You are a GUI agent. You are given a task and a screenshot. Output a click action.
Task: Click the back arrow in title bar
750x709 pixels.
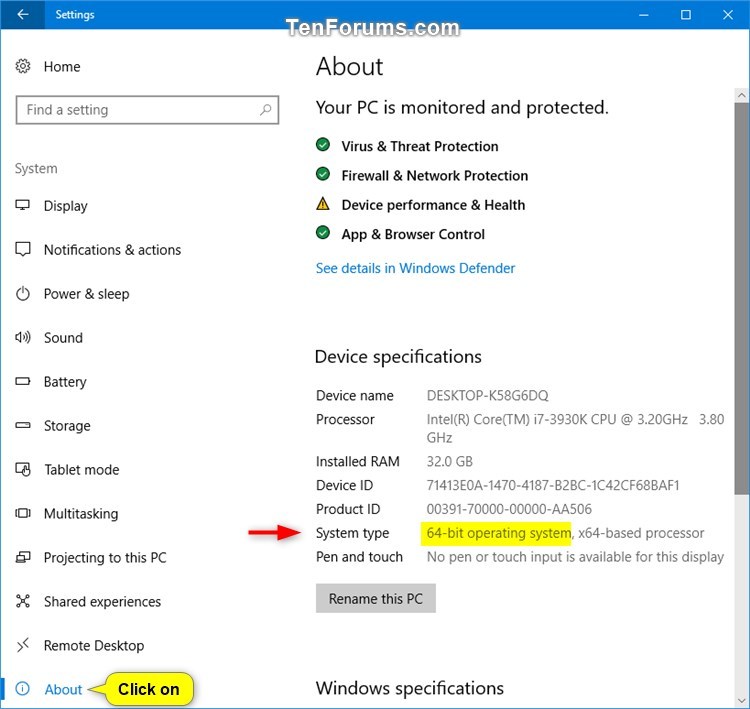(x=22, y=14)
